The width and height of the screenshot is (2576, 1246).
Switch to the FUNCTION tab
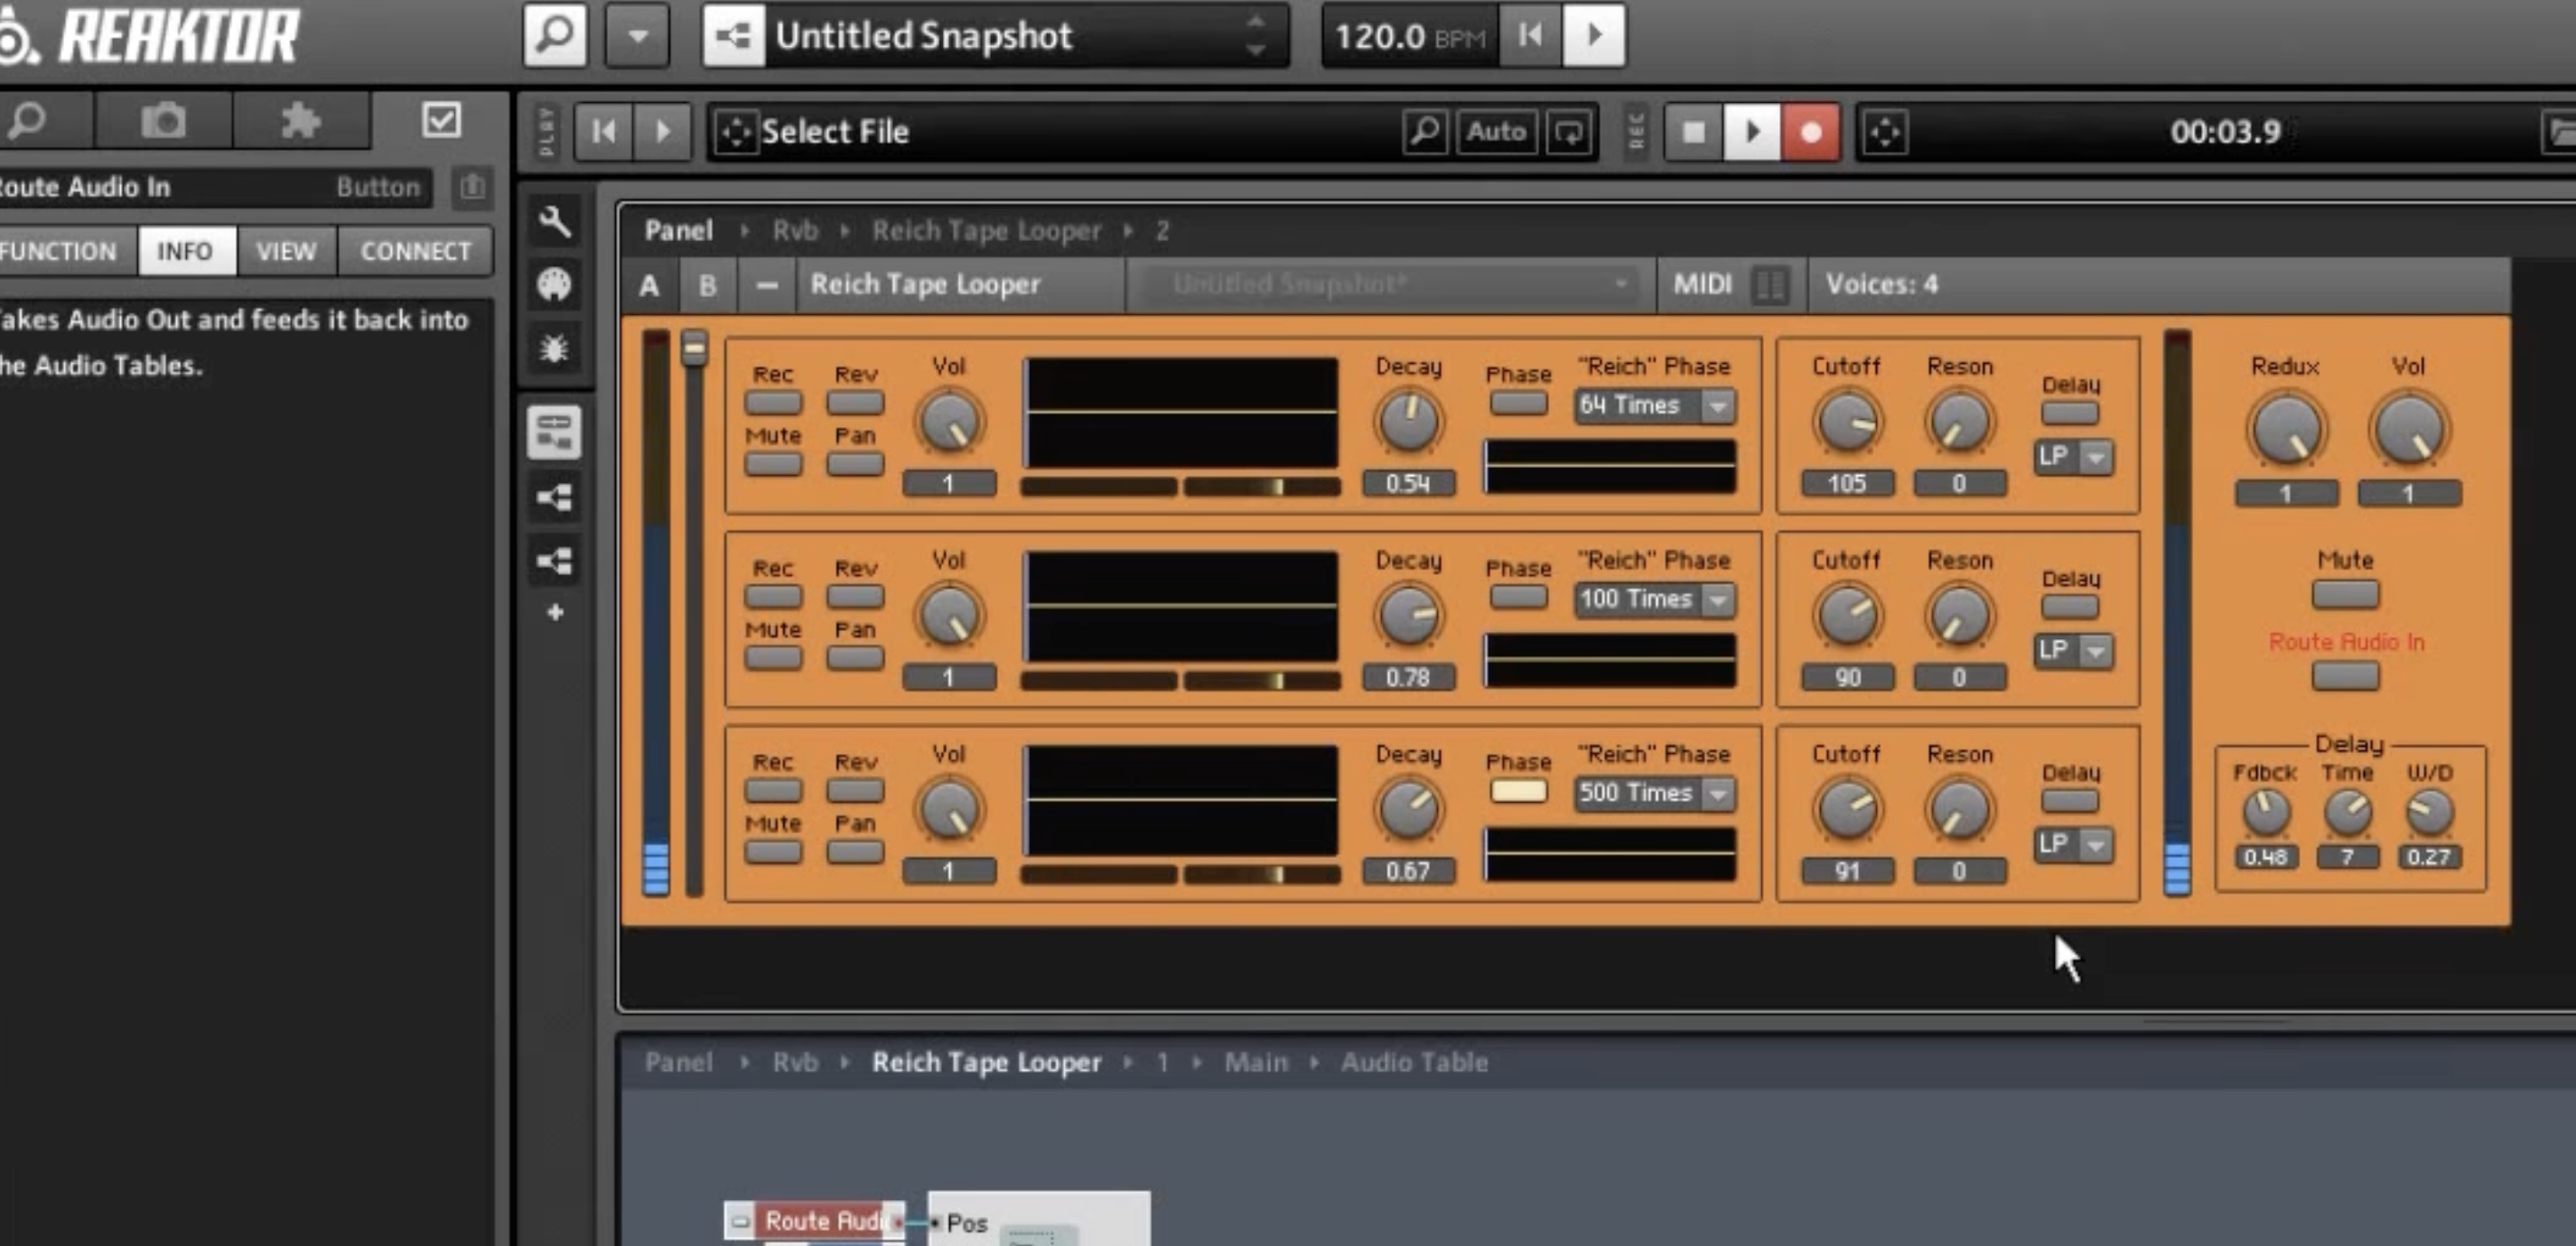pyautogui.click(x=58, y=251)
